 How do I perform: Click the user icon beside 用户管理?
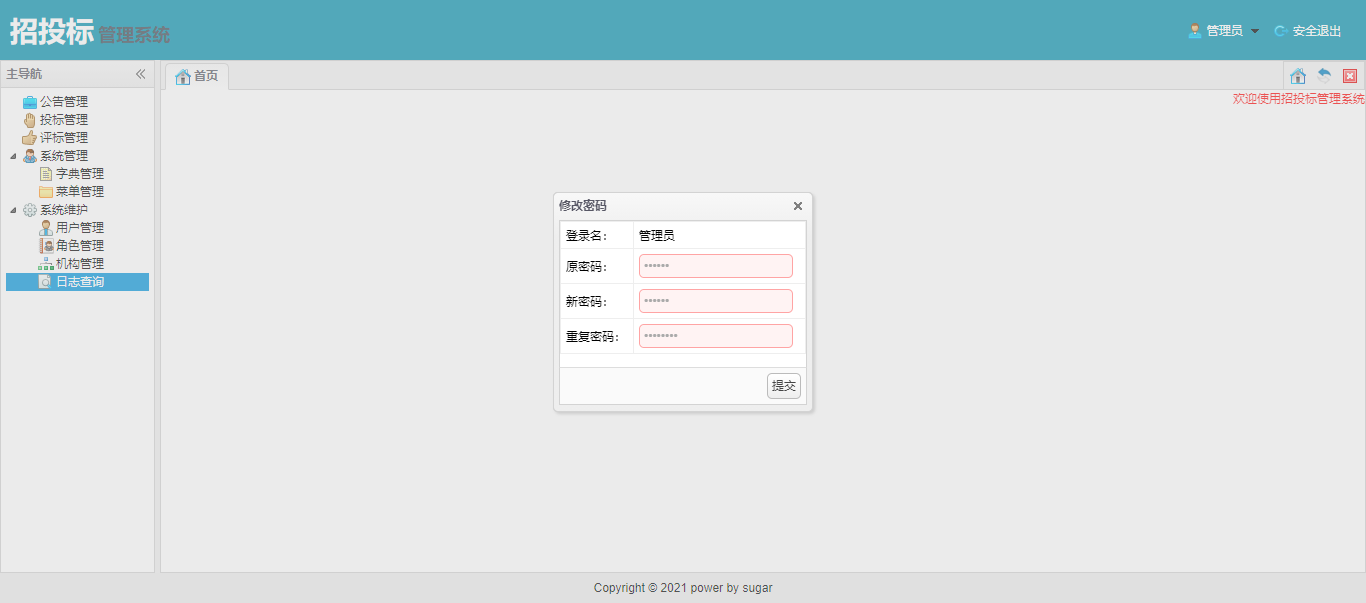point(46,228)
